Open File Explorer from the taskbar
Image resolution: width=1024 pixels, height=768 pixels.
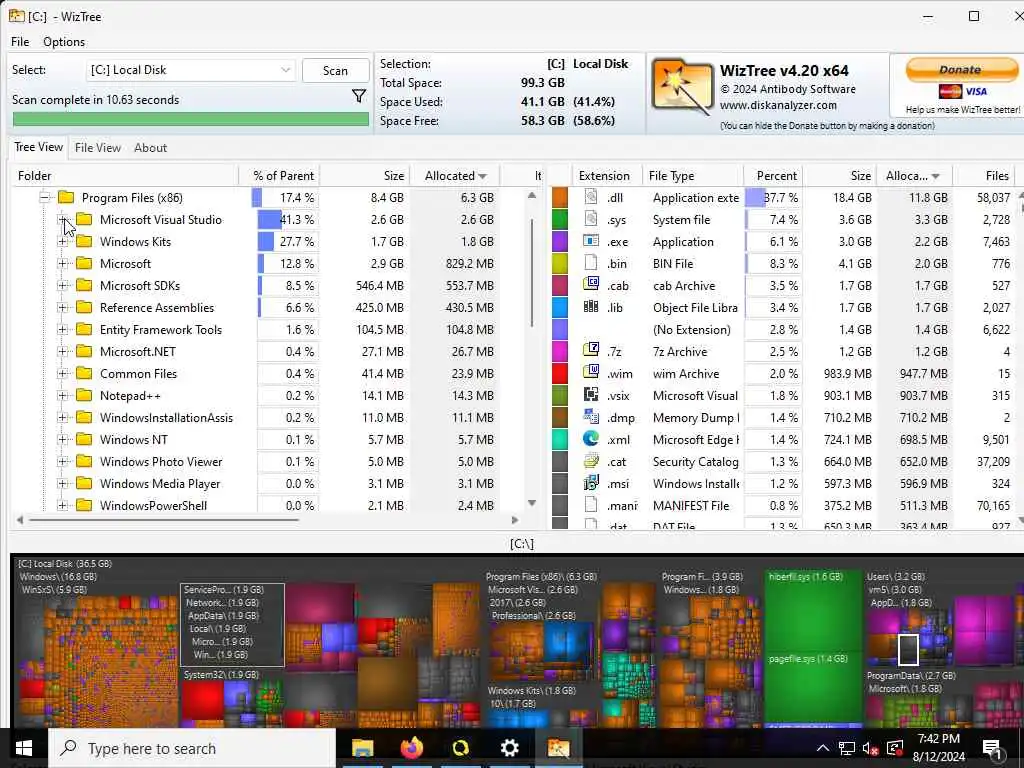click(x=362, y=748)
